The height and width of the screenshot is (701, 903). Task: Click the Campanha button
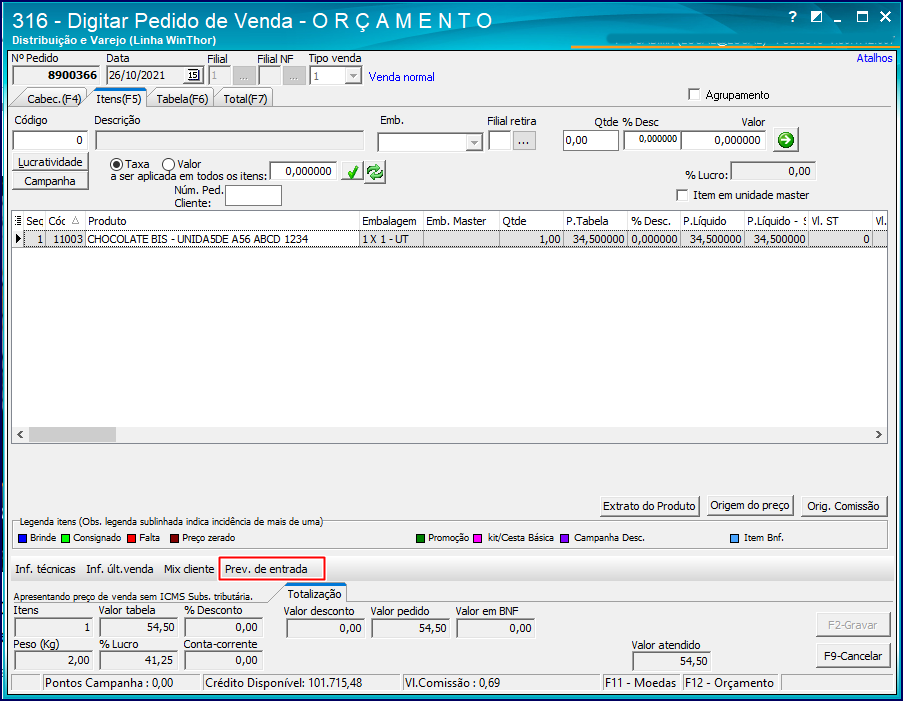(x=50, y=181)
